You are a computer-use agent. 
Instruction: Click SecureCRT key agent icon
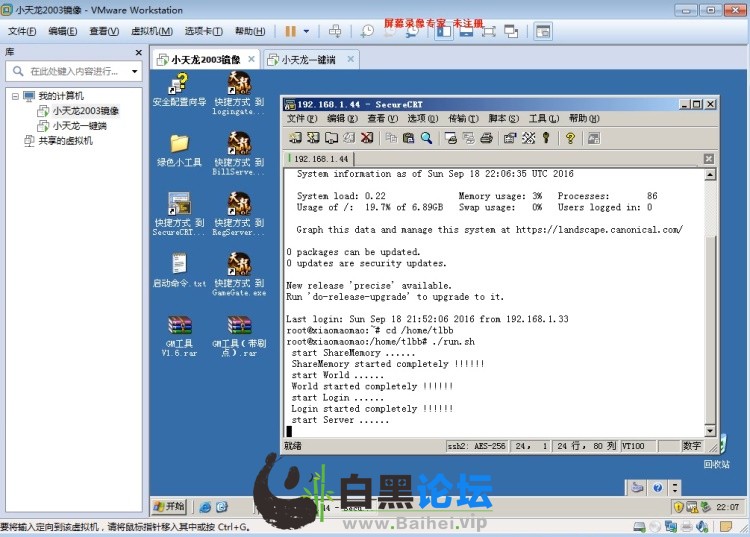[546, 138]
